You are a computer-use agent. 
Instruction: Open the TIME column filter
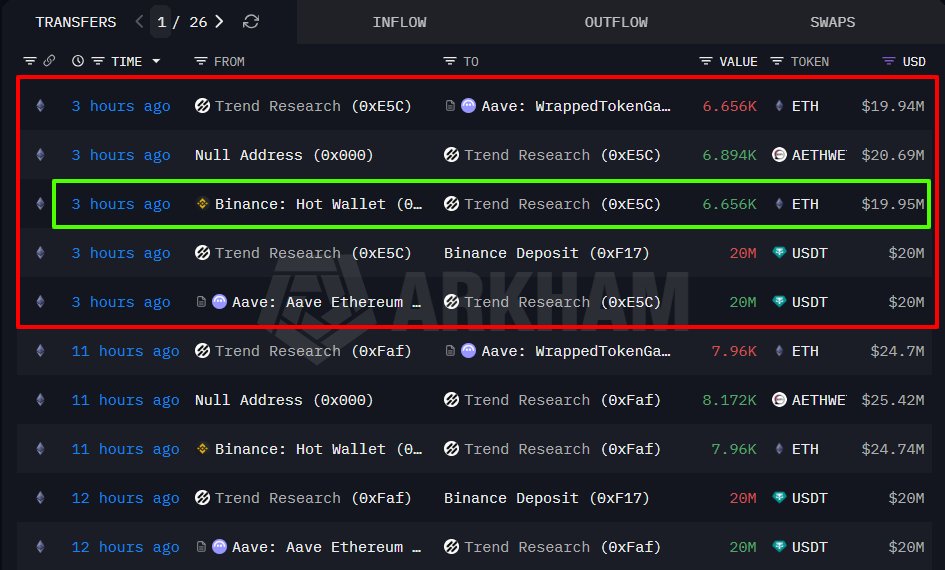pyautogui.click(x=98, y=61)
